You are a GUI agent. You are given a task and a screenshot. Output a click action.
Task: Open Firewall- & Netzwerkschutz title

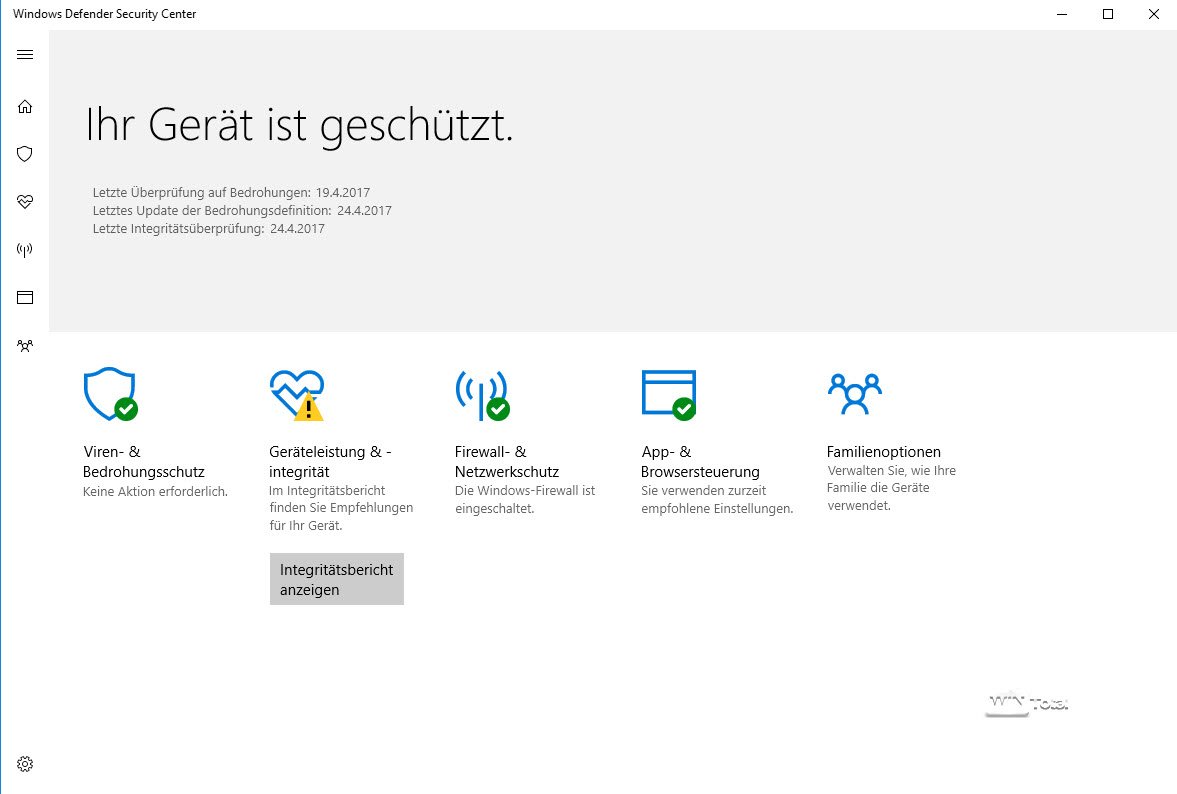coord(507,462)
